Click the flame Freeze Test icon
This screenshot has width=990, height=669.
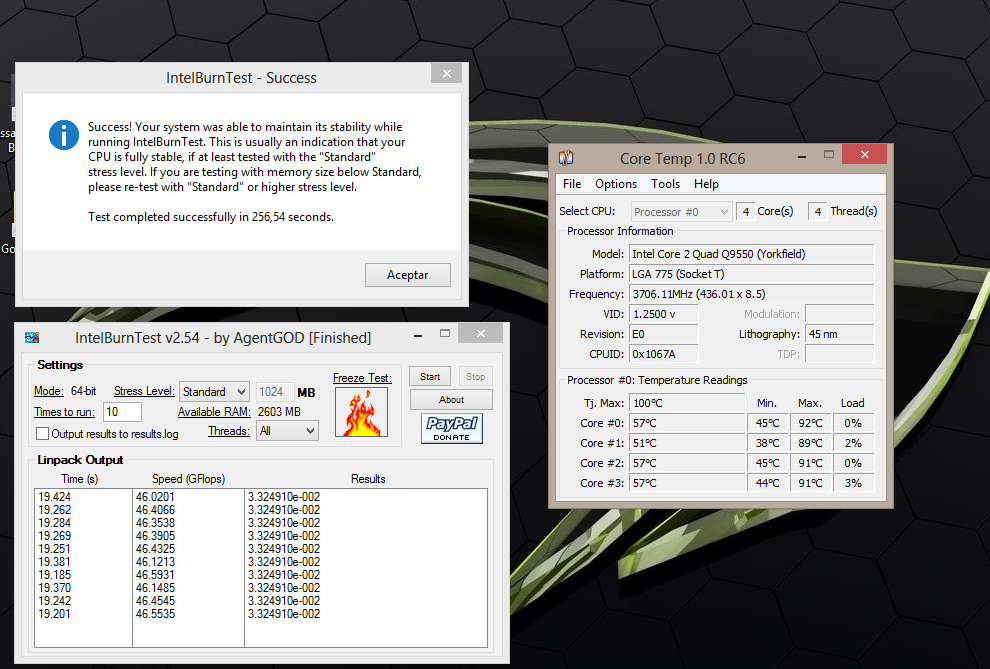tap(362, 413)
